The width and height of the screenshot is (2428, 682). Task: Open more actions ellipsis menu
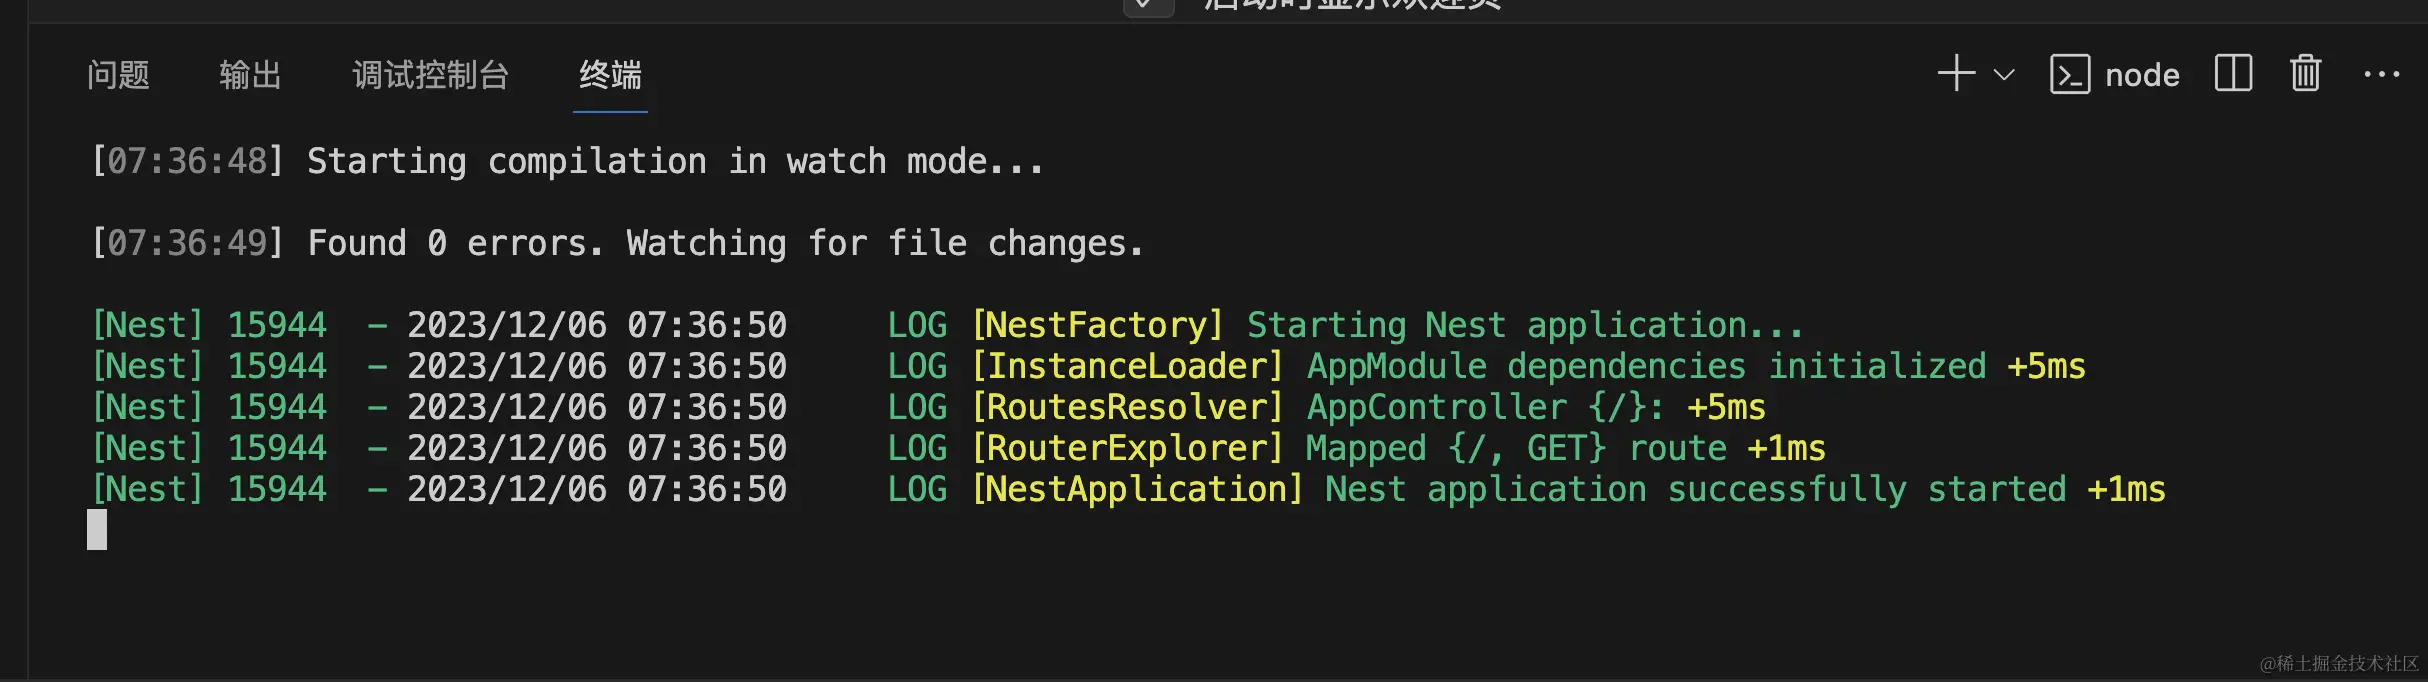(2381, 74)
